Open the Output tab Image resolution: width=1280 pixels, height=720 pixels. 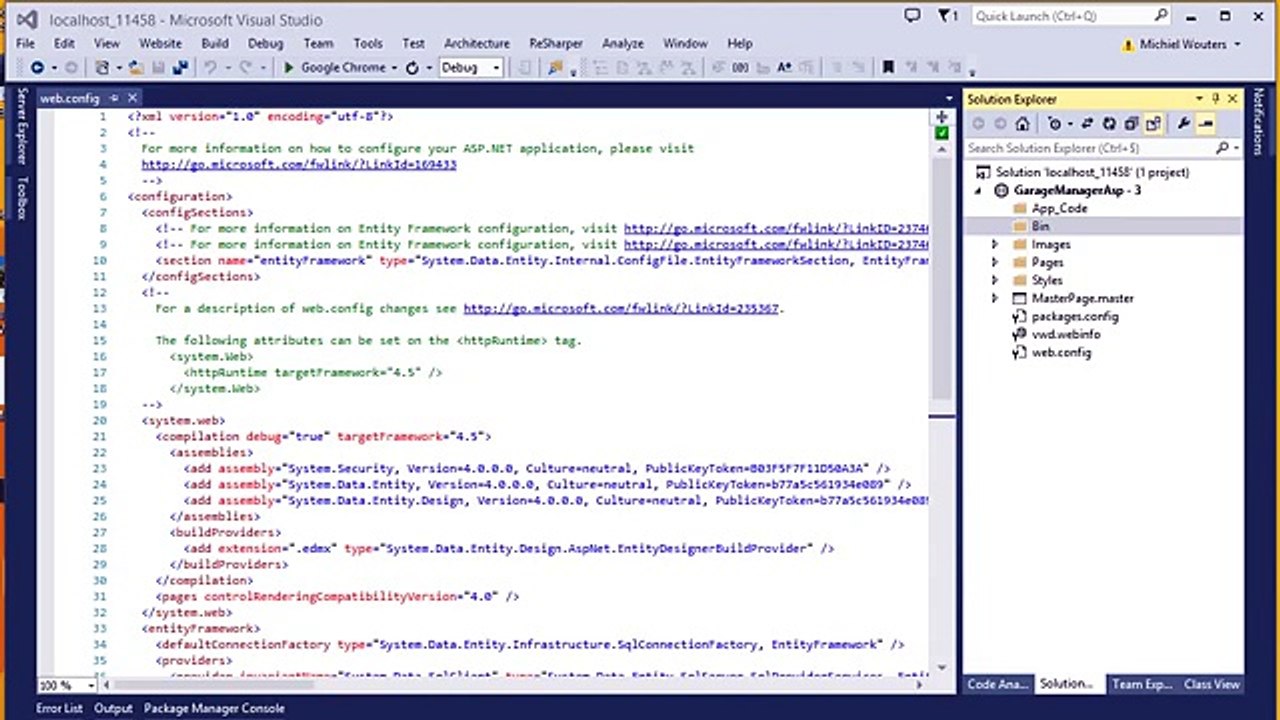113,708
